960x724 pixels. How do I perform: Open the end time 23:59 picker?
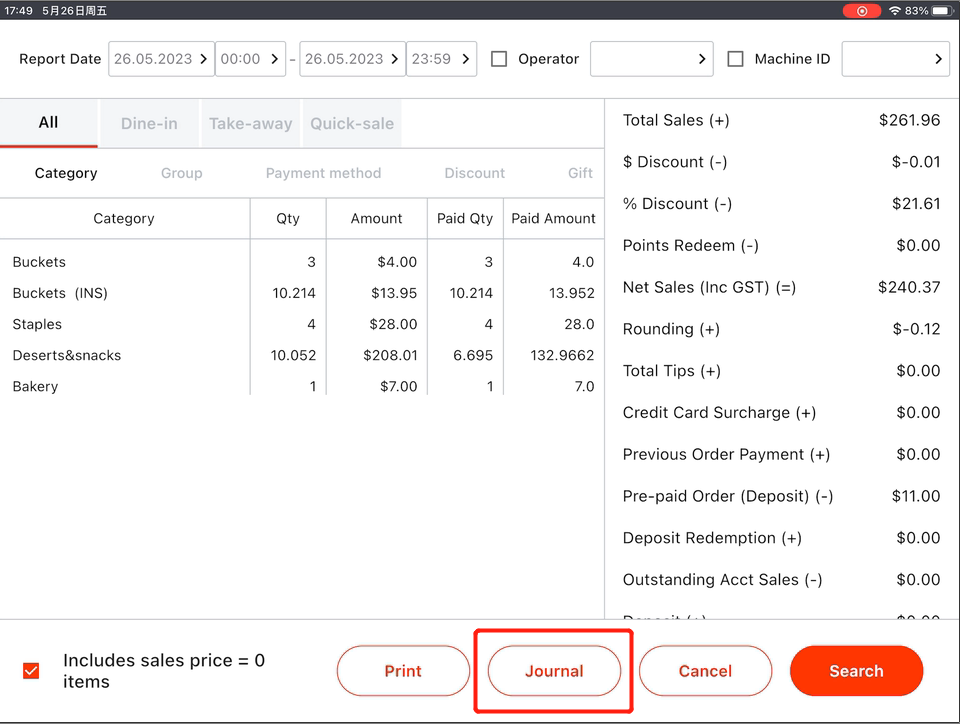pos(441,59)
